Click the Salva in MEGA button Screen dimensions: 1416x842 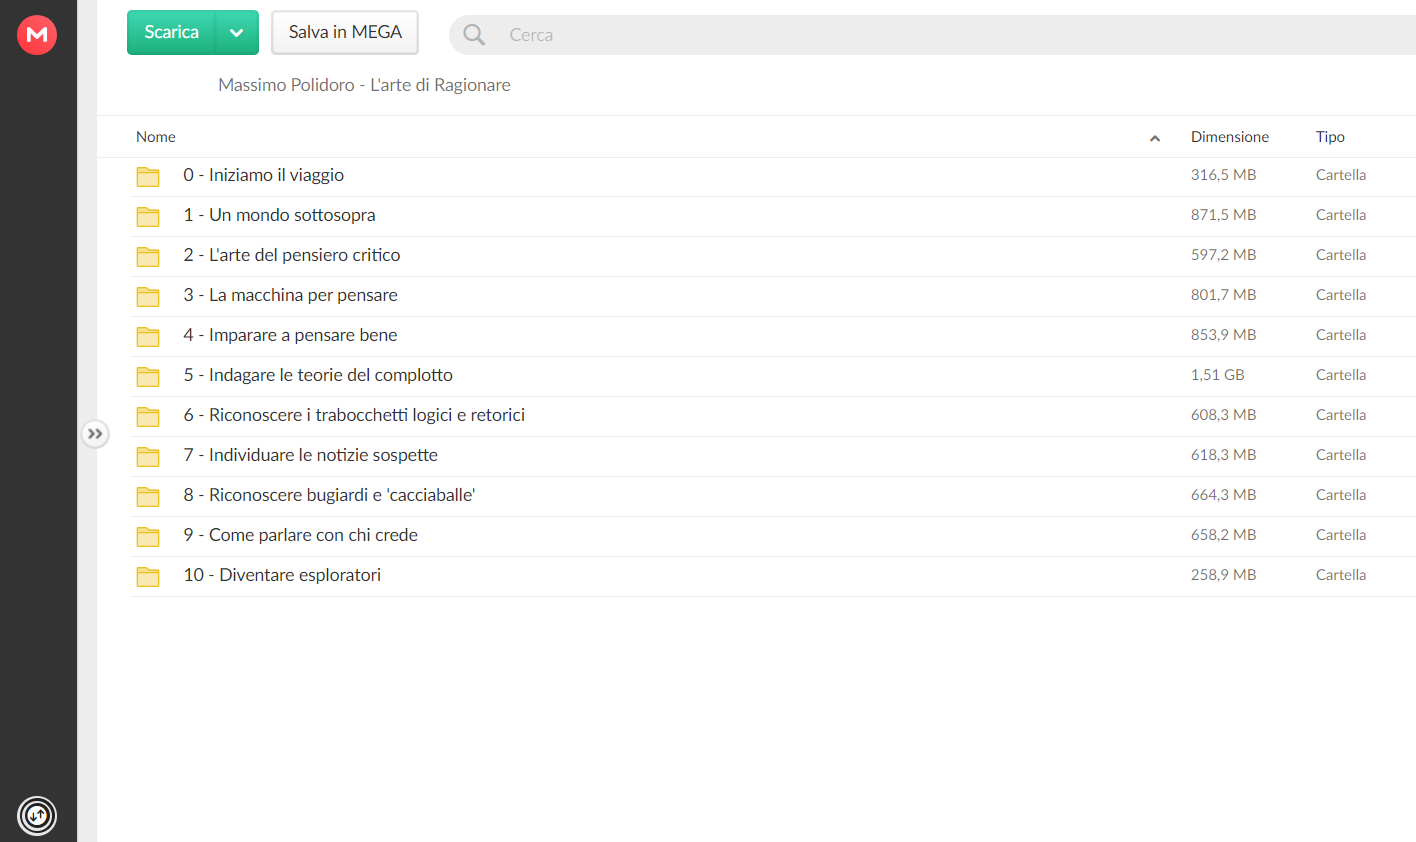345,33
